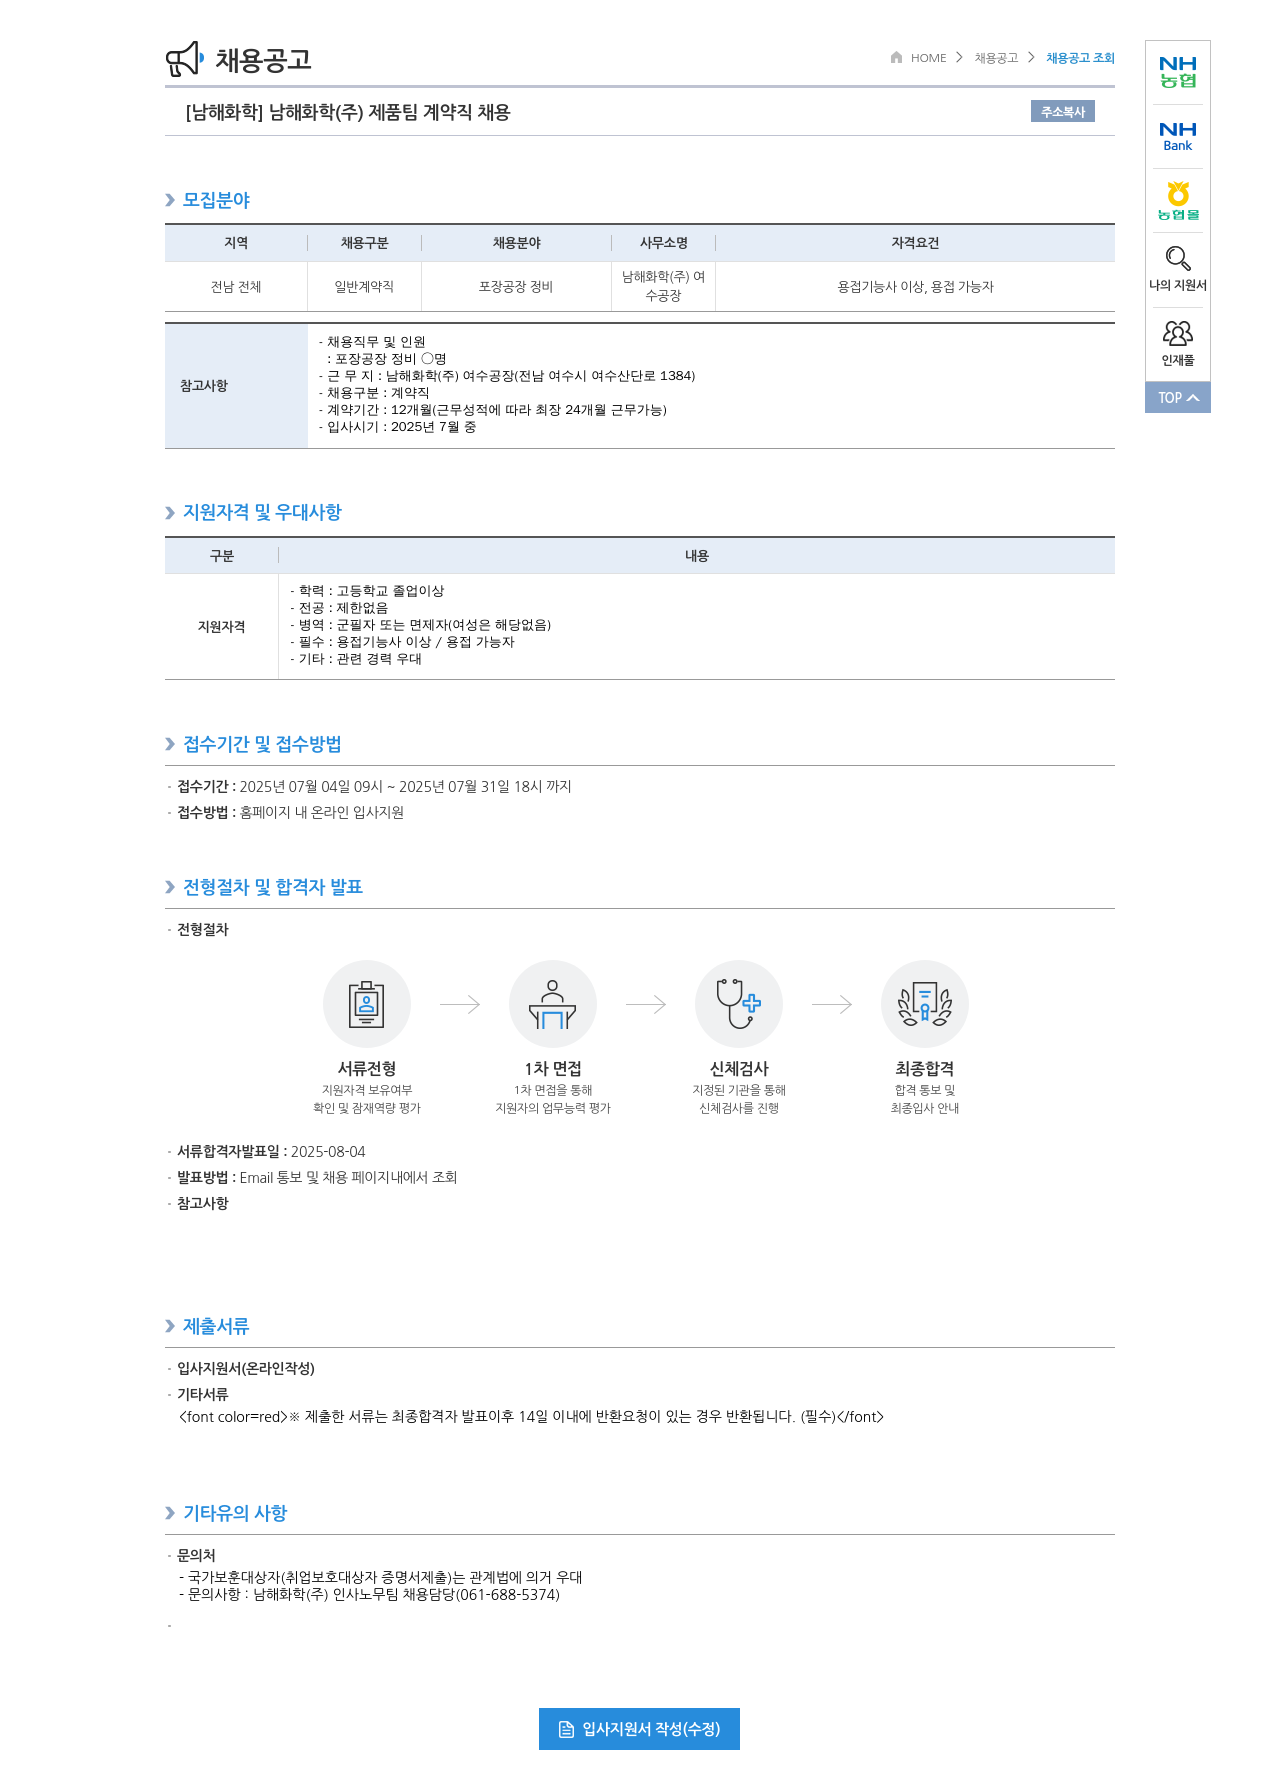Click the 제출서류 section chevron icon
This screenshot has width=1280, height=1790.
click(170, 1326)
